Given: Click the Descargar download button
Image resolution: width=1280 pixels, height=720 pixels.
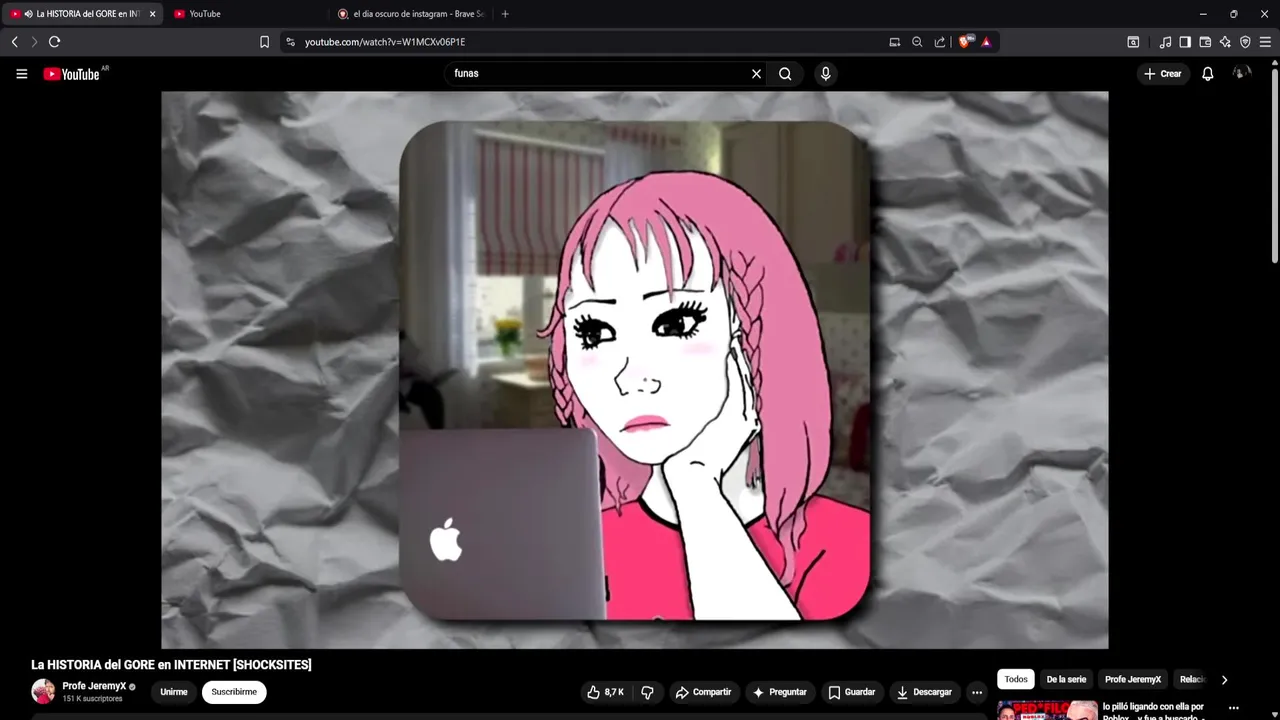Looking at the screenshot, I should pos(924,692).
